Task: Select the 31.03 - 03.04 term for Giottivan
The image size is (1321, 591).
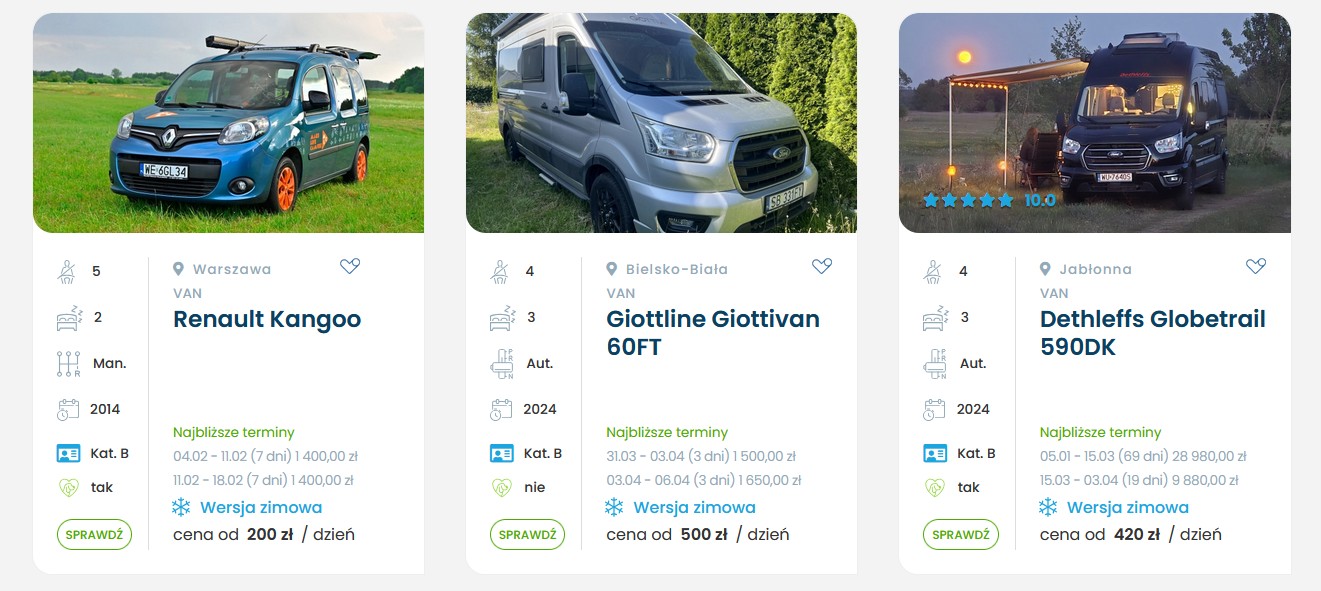Action: [701, 456]
